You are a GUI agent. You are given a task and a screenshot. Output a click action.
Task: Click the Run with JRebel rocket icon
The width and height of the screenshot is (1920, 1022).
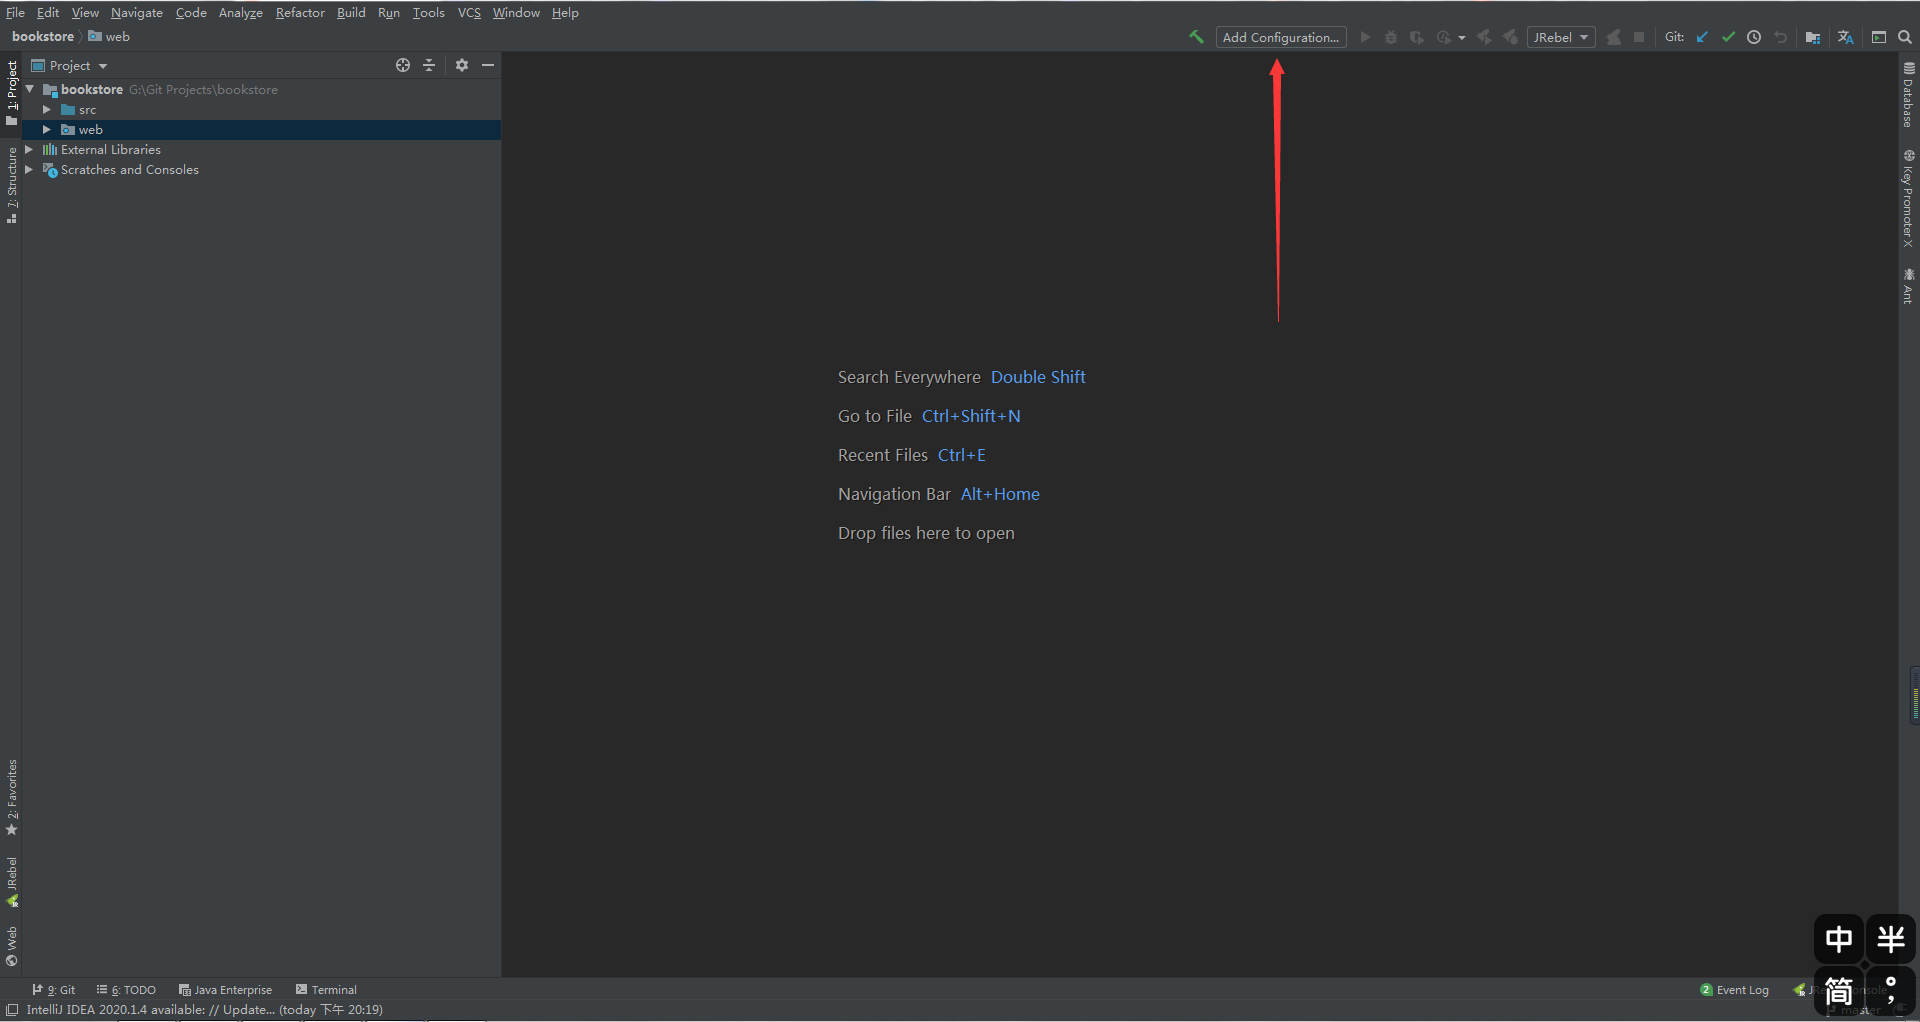tap(1484, 37)
